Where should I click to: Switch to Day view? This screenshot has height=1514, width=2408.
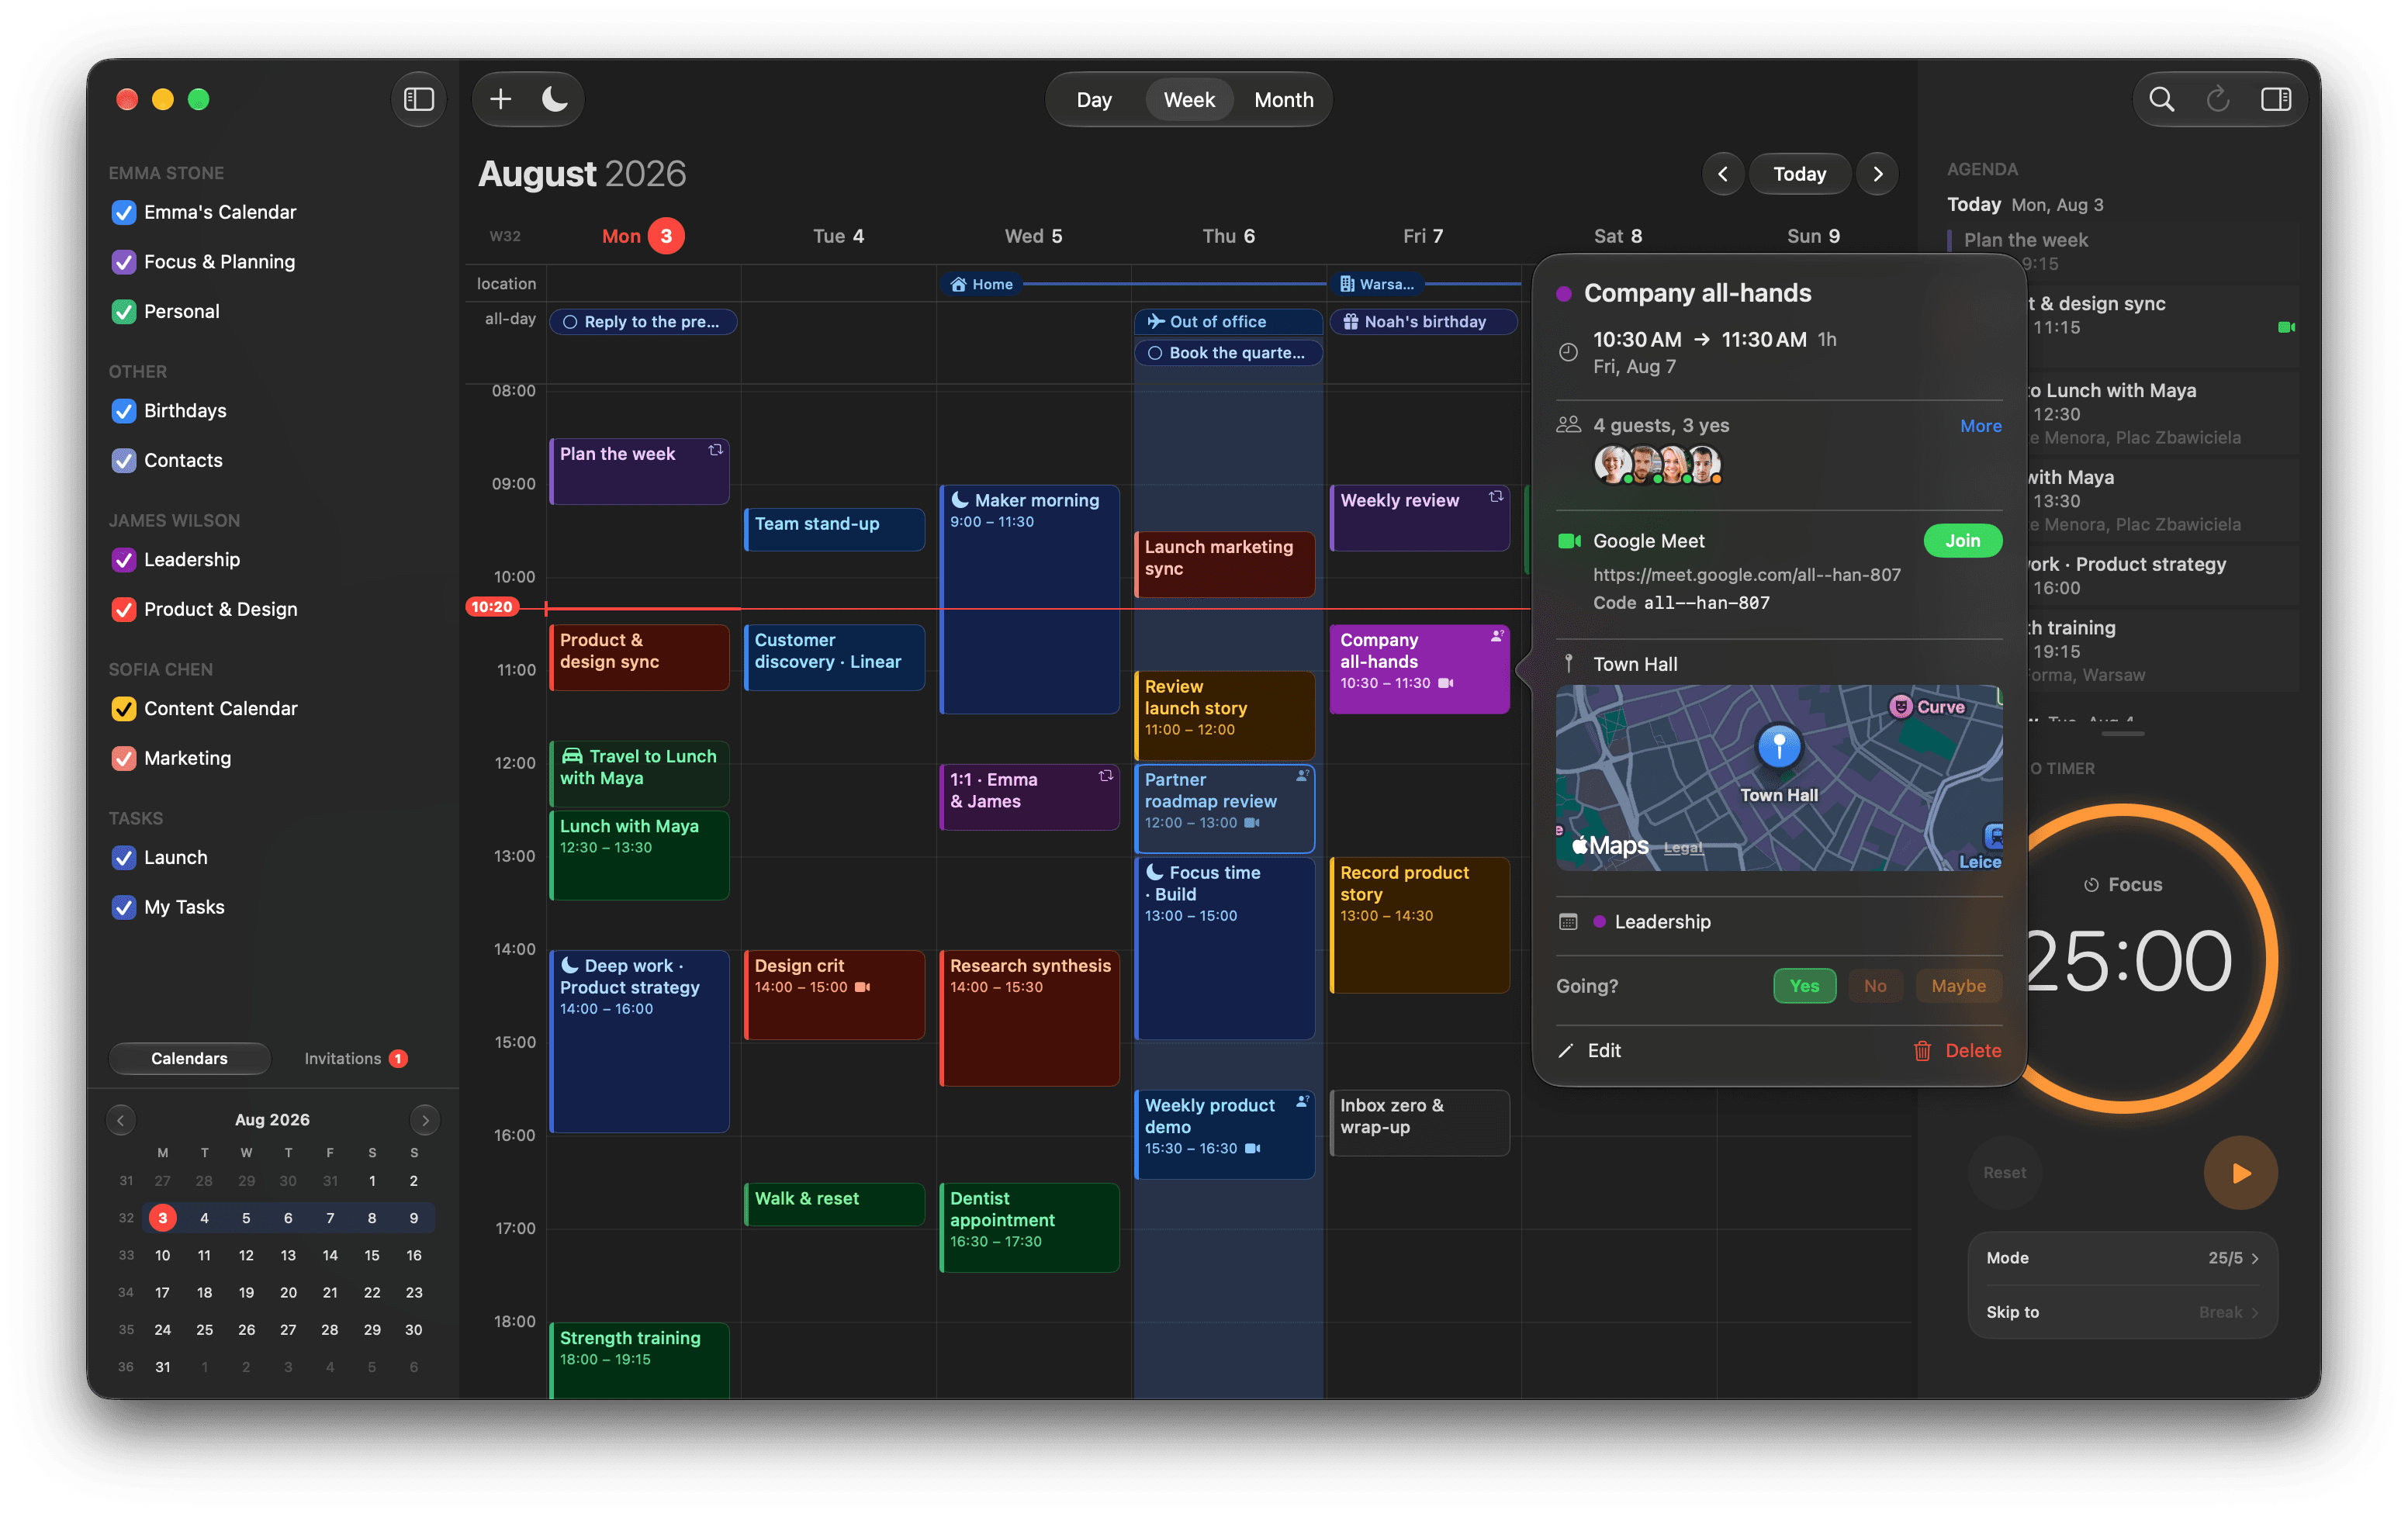1093,99
